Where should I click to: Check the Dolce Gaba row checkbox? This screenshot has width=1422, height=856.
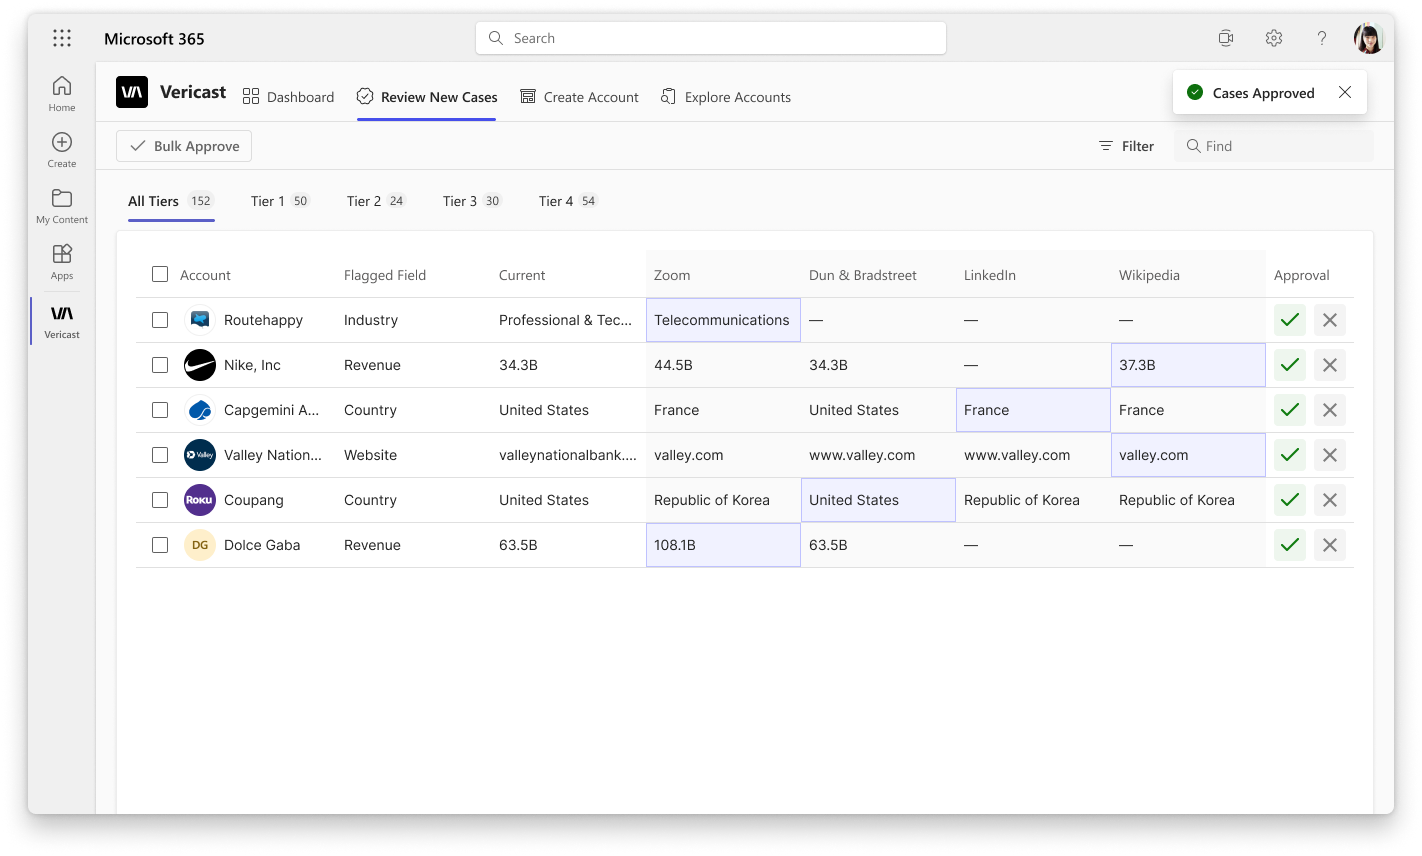(160, 545)
